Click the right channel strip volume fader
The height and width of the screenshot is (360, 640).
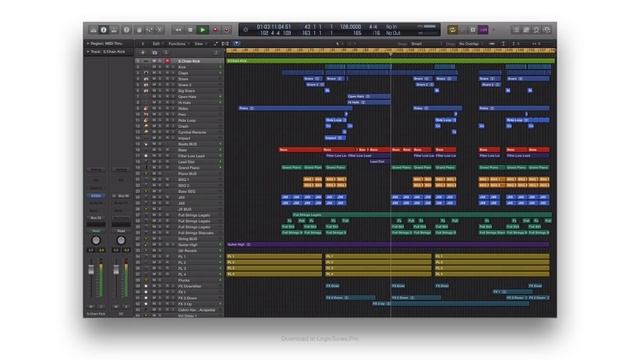[116, 270]
